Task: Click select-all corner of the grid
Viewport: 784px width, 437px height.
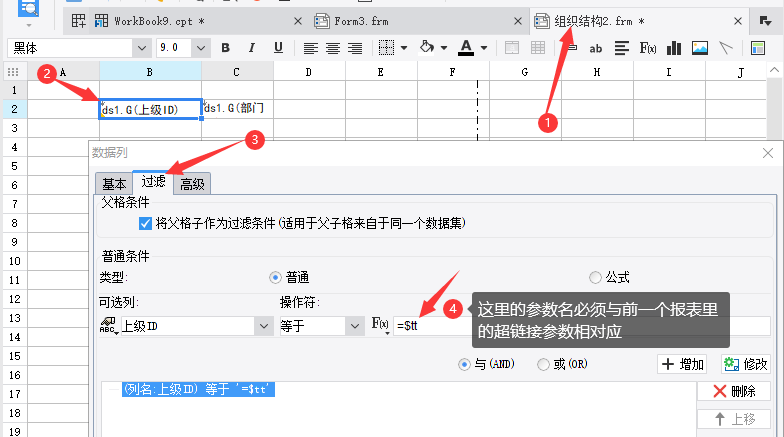Action: [x=14, y=72]
